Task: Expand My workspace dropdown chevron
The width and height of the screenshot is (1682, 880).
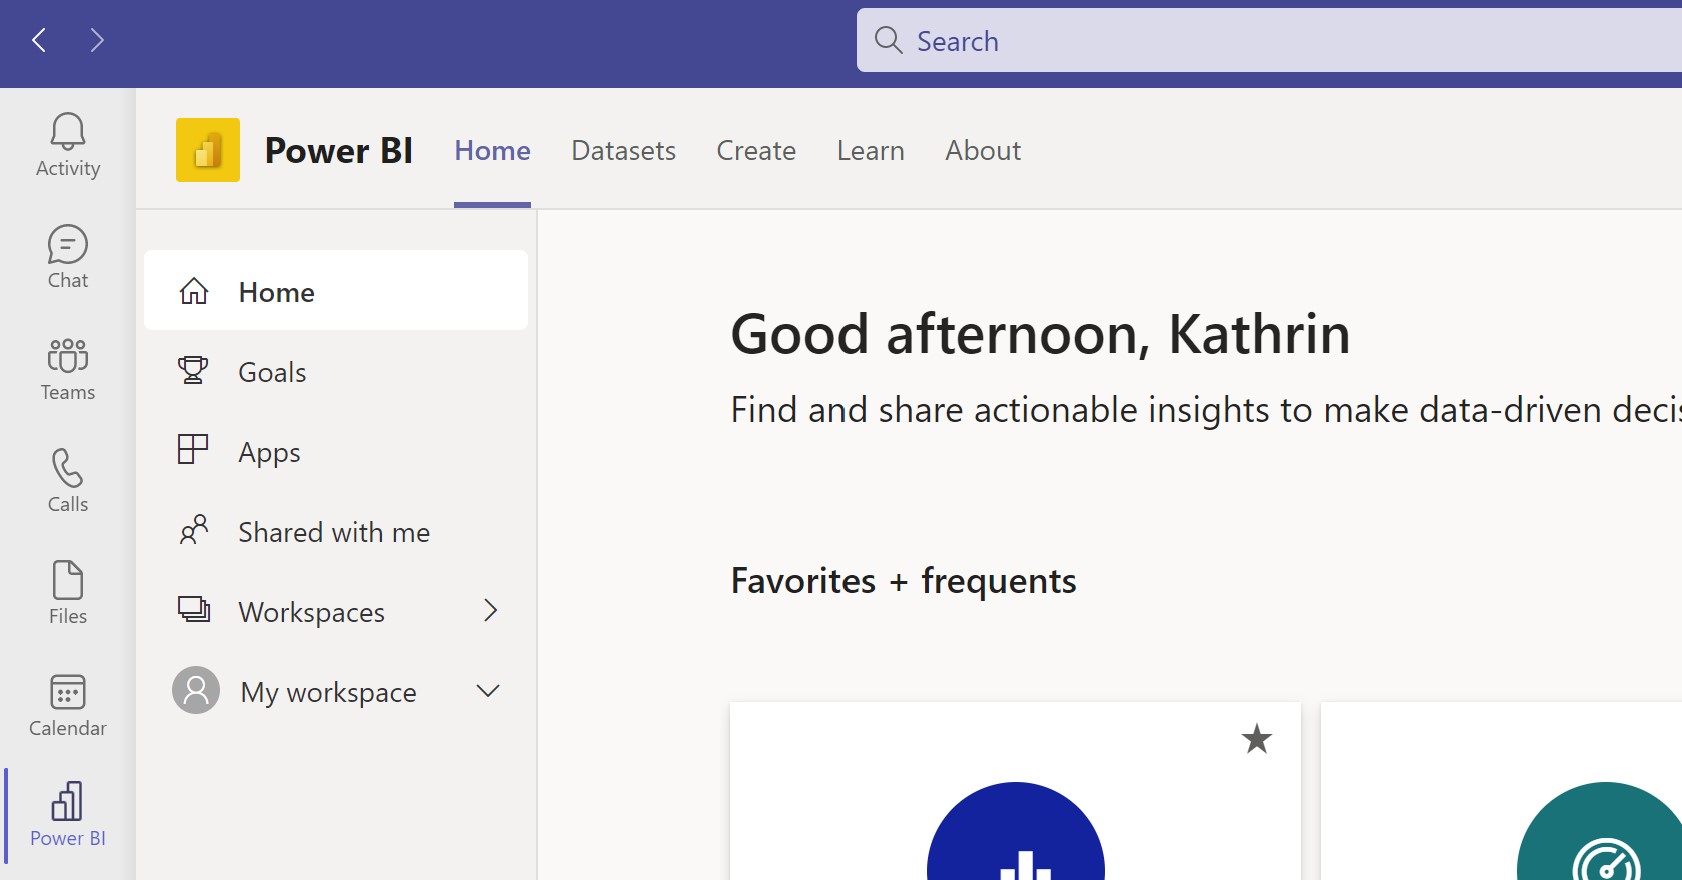Action: coord(488,691)
